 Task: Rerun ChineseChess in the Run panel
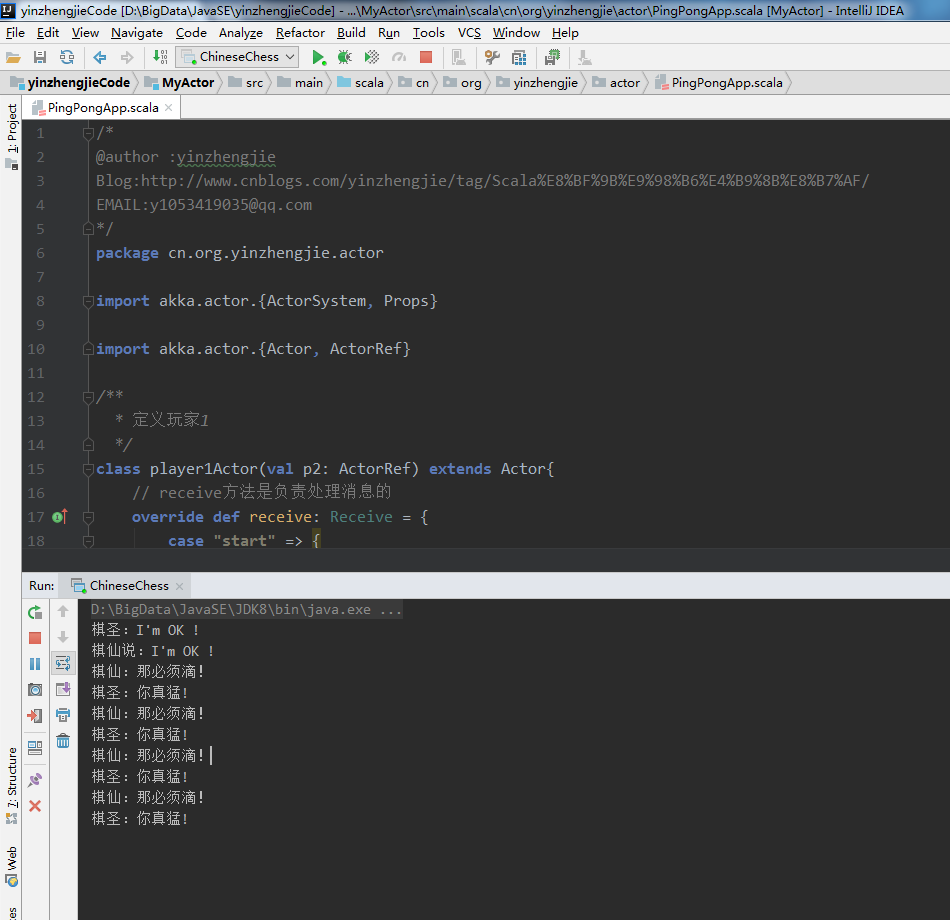[35, 612]
